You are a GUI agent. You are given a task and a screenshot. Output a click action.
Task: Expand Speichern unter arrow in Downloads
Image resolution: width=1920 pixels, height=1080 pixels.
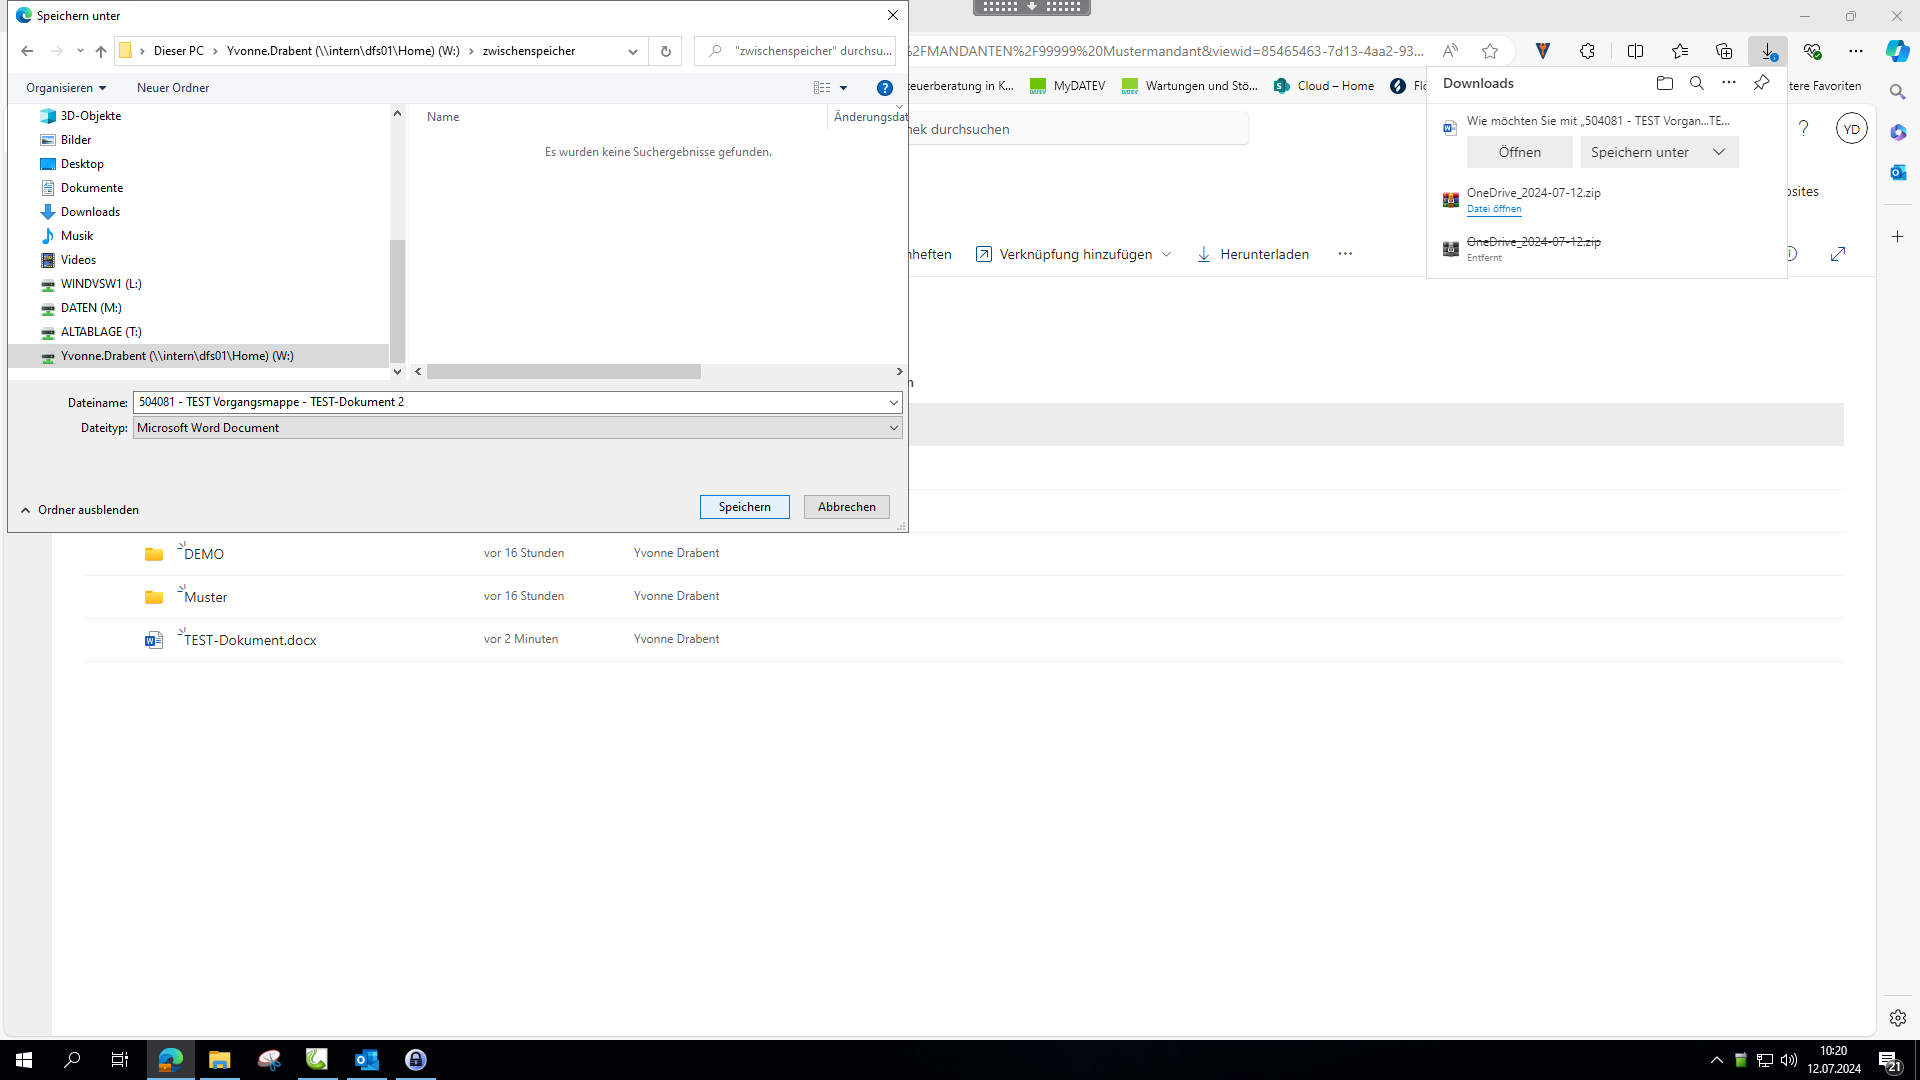point(1718,152)
